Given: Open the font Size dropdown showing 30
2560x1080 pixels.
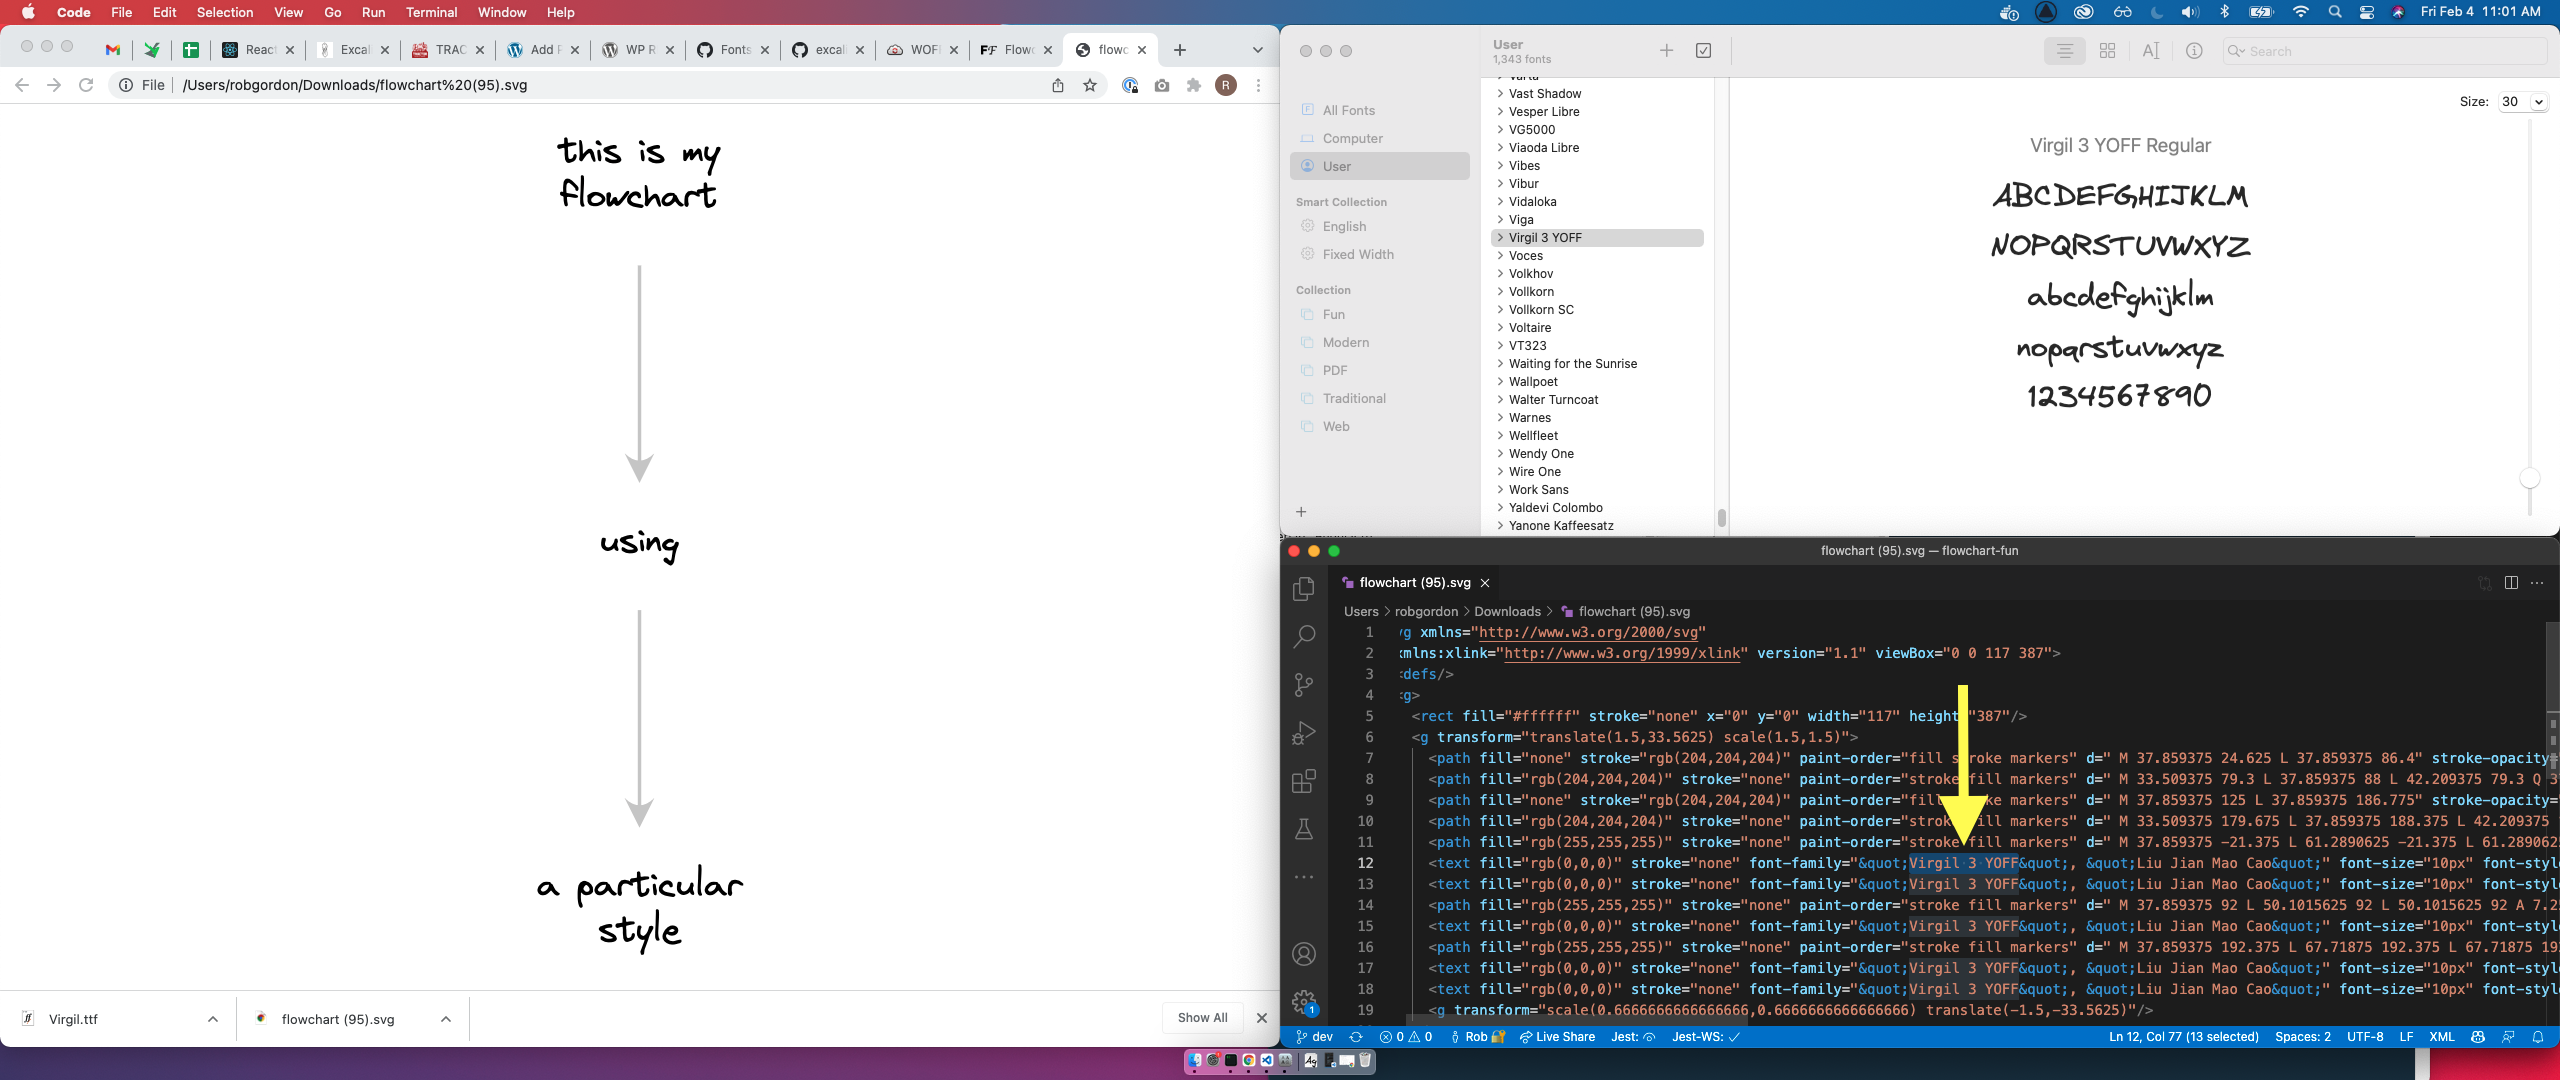Looking at the screenshot, I should coord(2522,101).
